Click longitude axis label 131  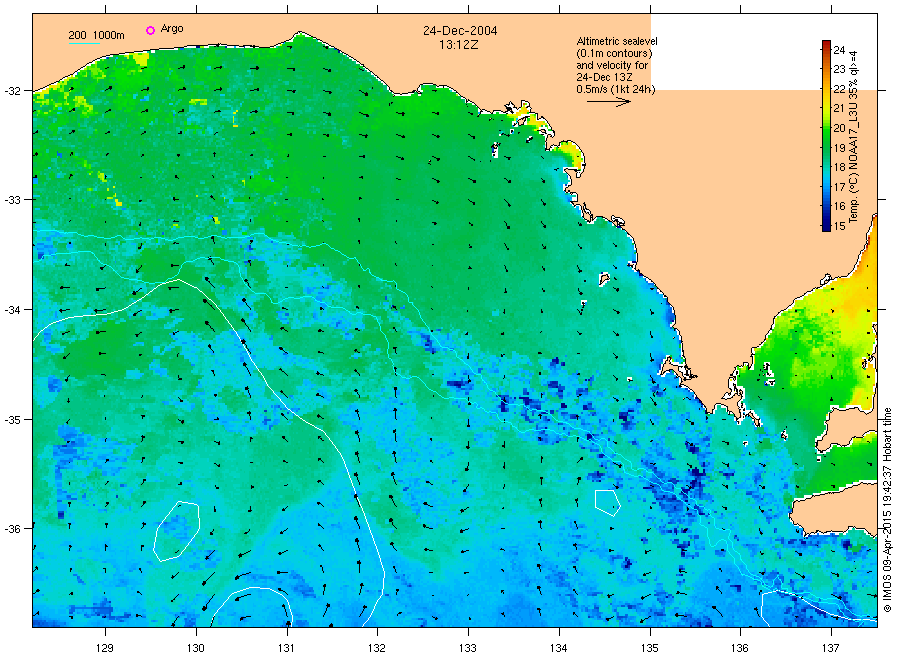[x=286, y=648]
